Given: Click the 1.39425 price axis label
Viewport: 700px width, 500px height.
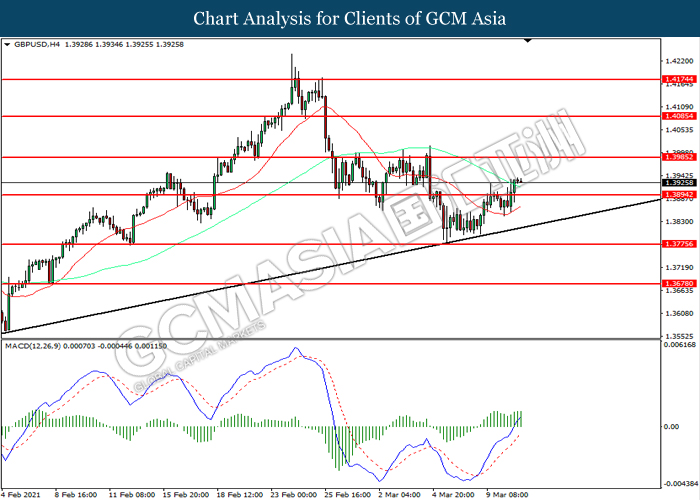Looking at the screenshot, I should point(679,176).
